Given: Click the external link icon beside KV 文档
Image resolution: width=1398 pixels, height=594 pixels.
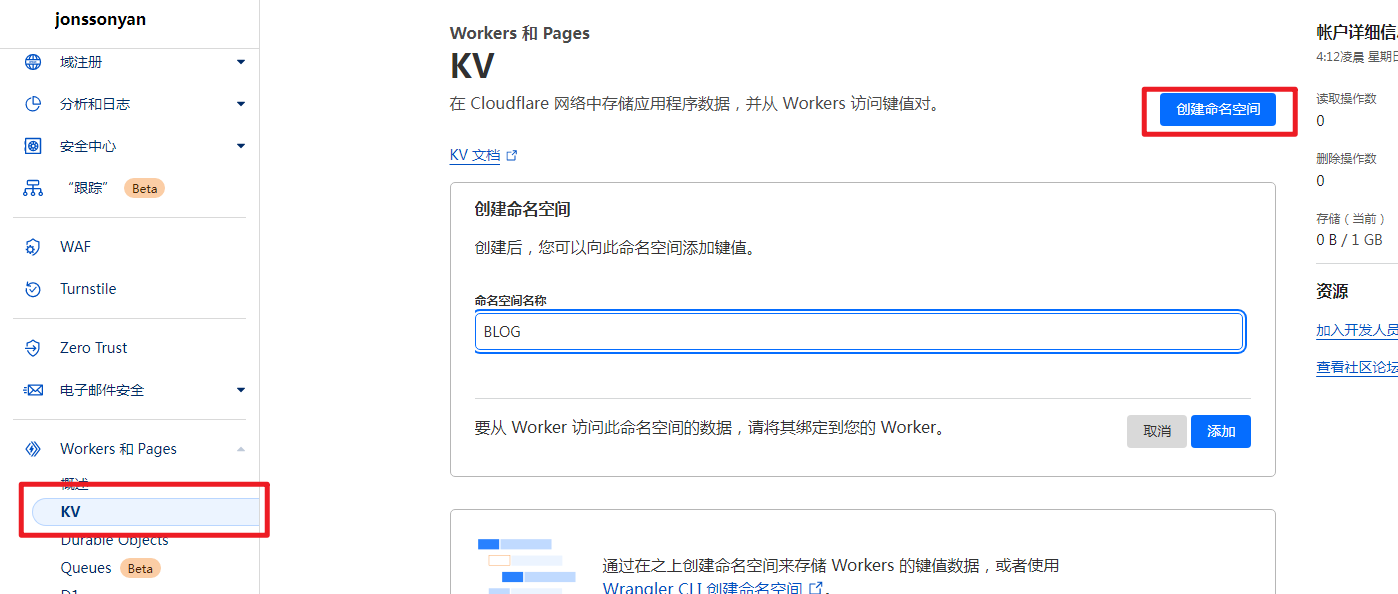Looking at the screenshot, I should coord(512,156).
